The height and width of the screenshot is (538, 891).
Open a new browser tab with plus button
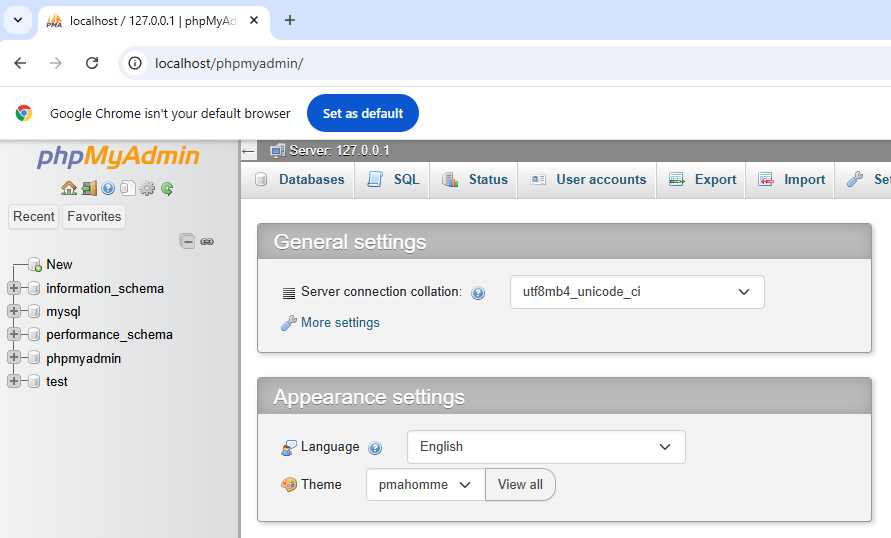290,20
